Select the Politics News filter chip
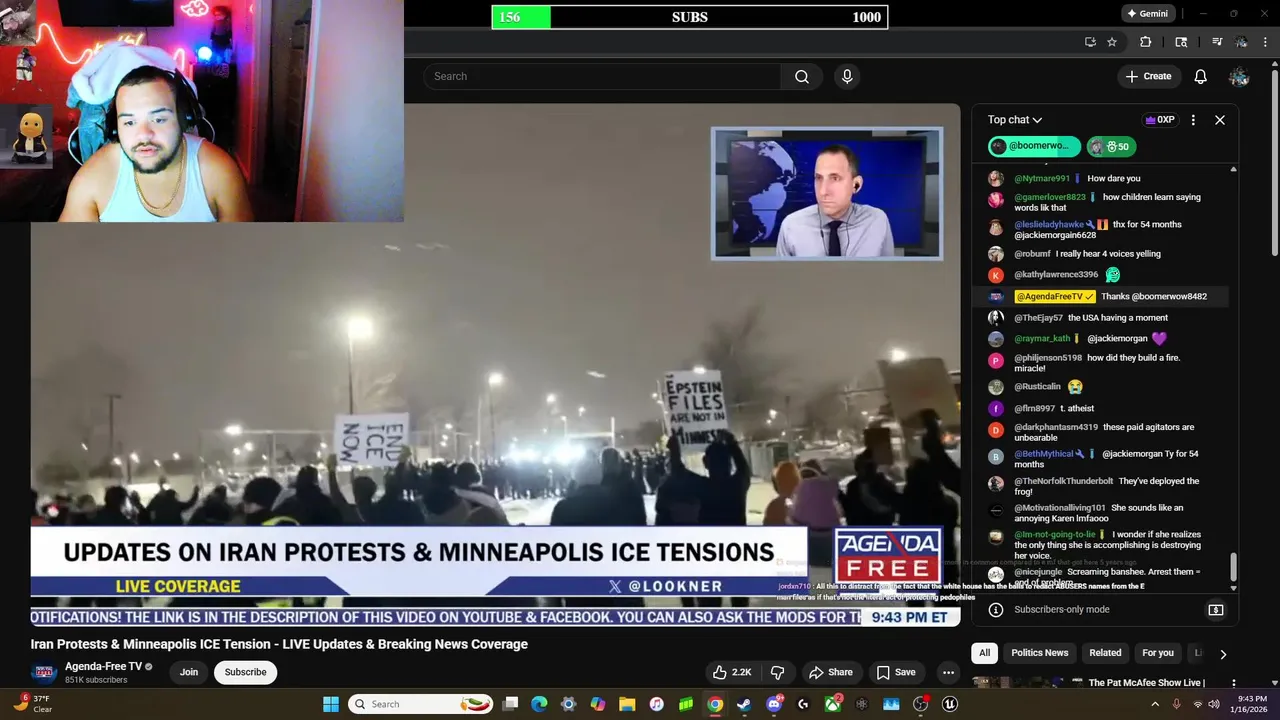The height and width of the screenshot is (720, 1280). [x=1039, y=653]
